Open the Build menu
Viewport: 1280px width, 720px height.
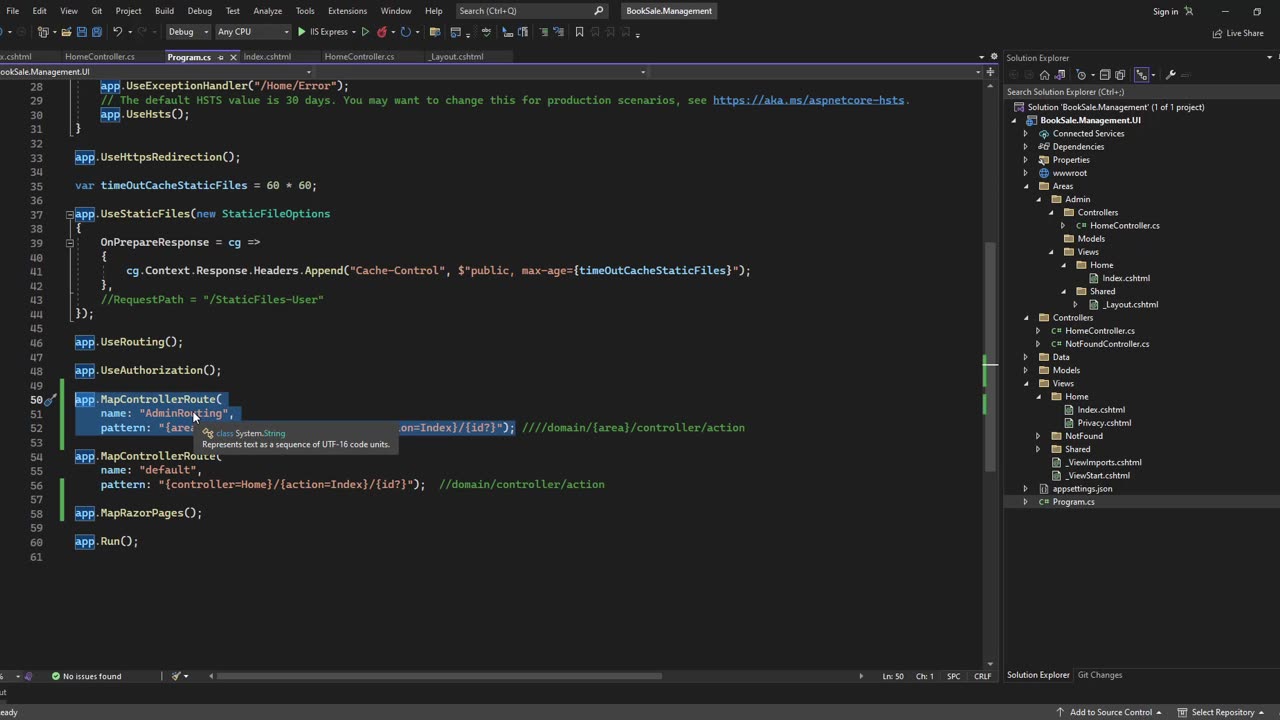pos(164,11)
